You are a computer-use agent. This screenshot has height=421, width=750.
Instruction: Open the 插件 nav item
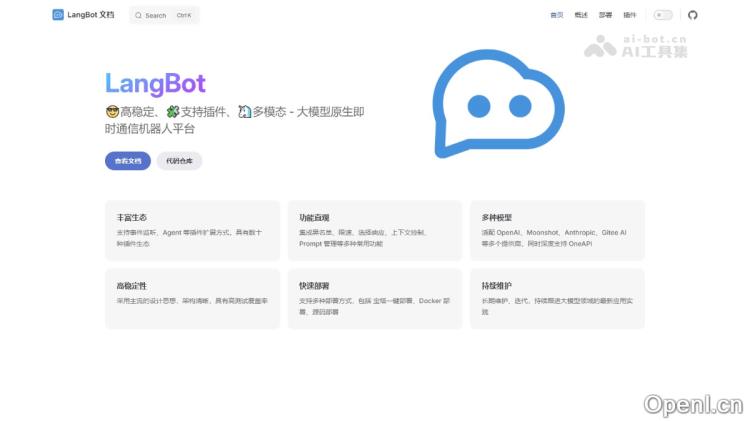tap(630, 15)
